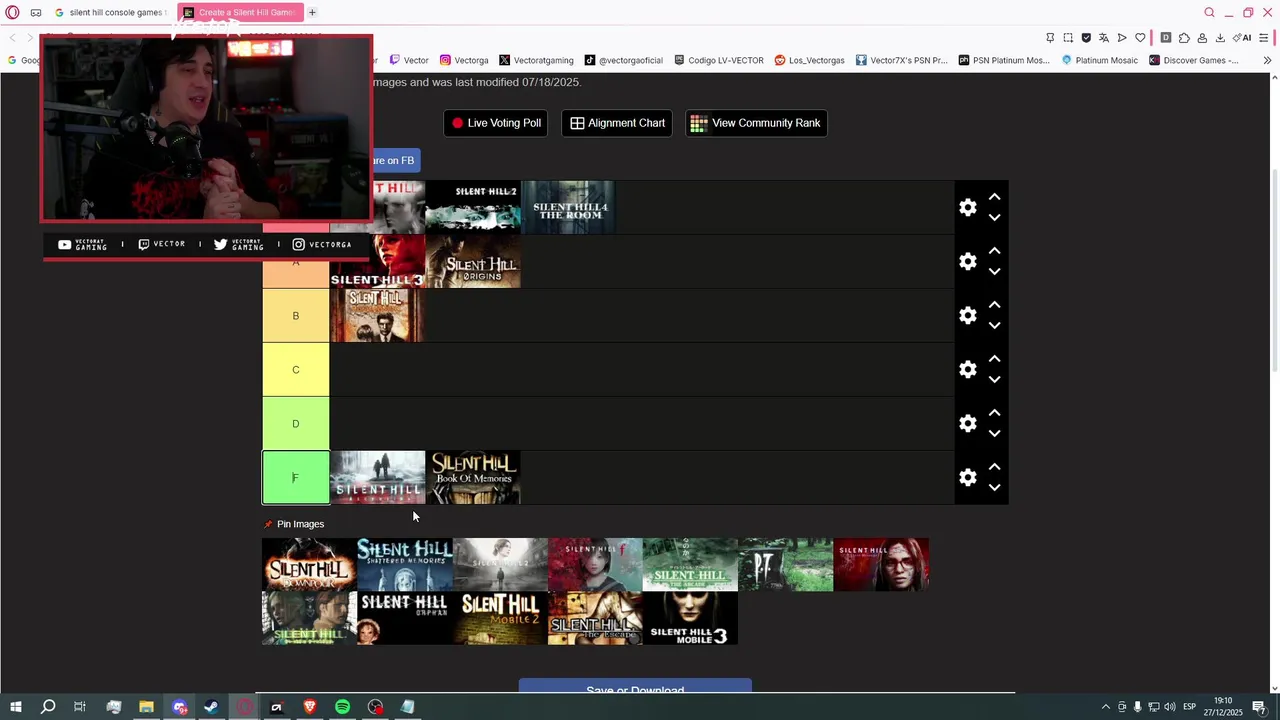This screenshot has height=720, width=1280.
Task: Pick the Silent Hill The Escape image
Action: (595, 618)
